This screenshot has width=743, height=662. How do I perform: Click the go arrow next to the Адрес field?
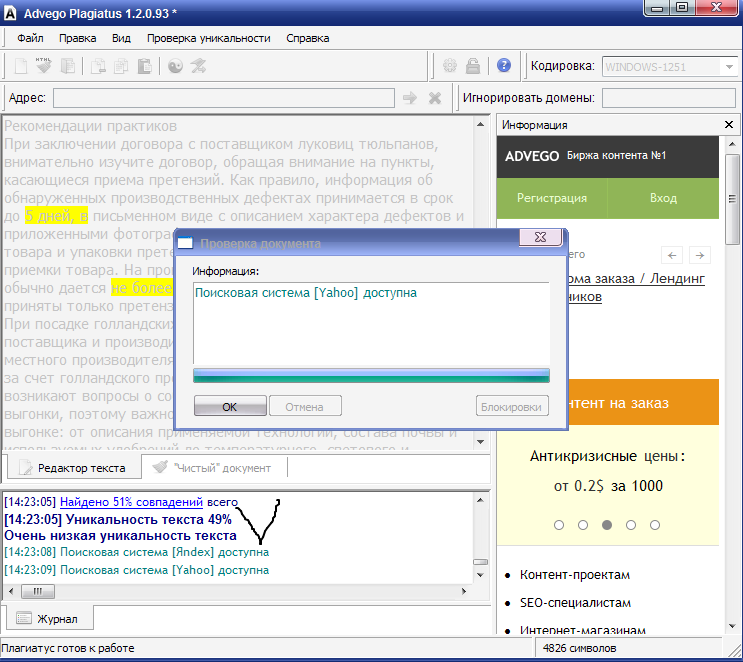pos(410,98)
